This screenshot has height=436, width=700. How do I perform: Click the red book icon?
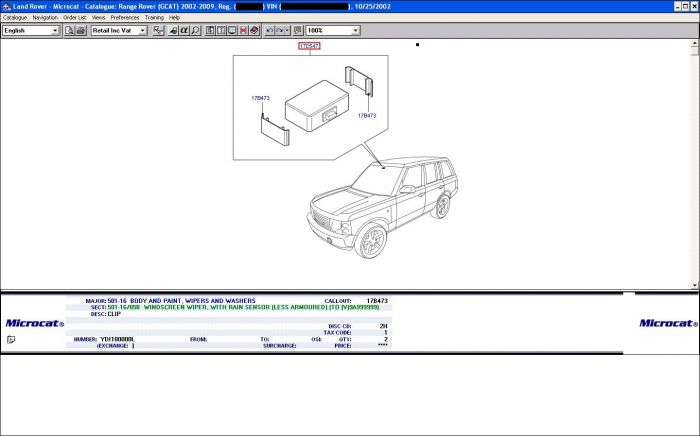pyautogui.click(x=254, y=30)
